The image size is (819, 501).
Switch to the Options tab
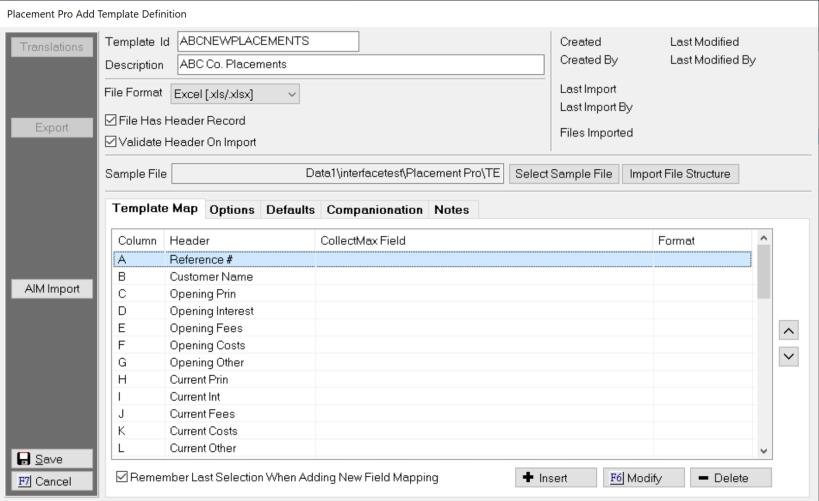(231, 210)
